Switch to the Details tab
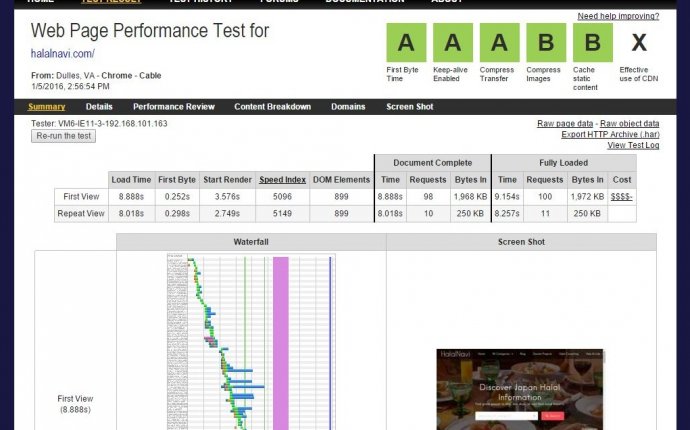 99,107
